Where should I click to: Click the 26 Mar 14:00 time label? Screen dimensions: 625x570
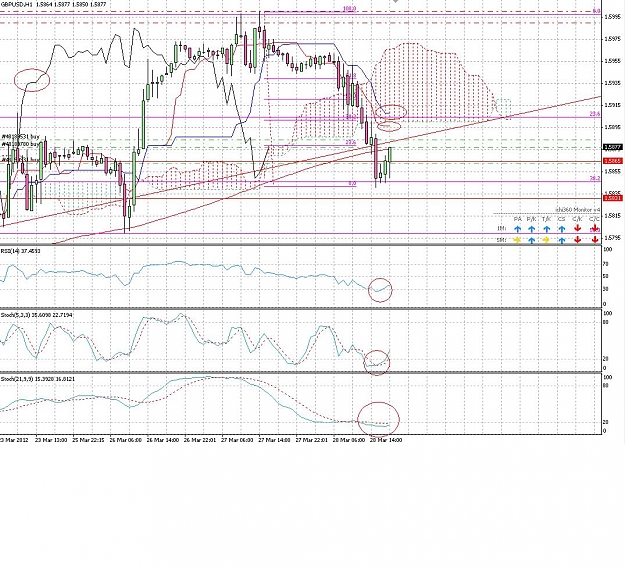pyautogui.click(x=163, y=440)
